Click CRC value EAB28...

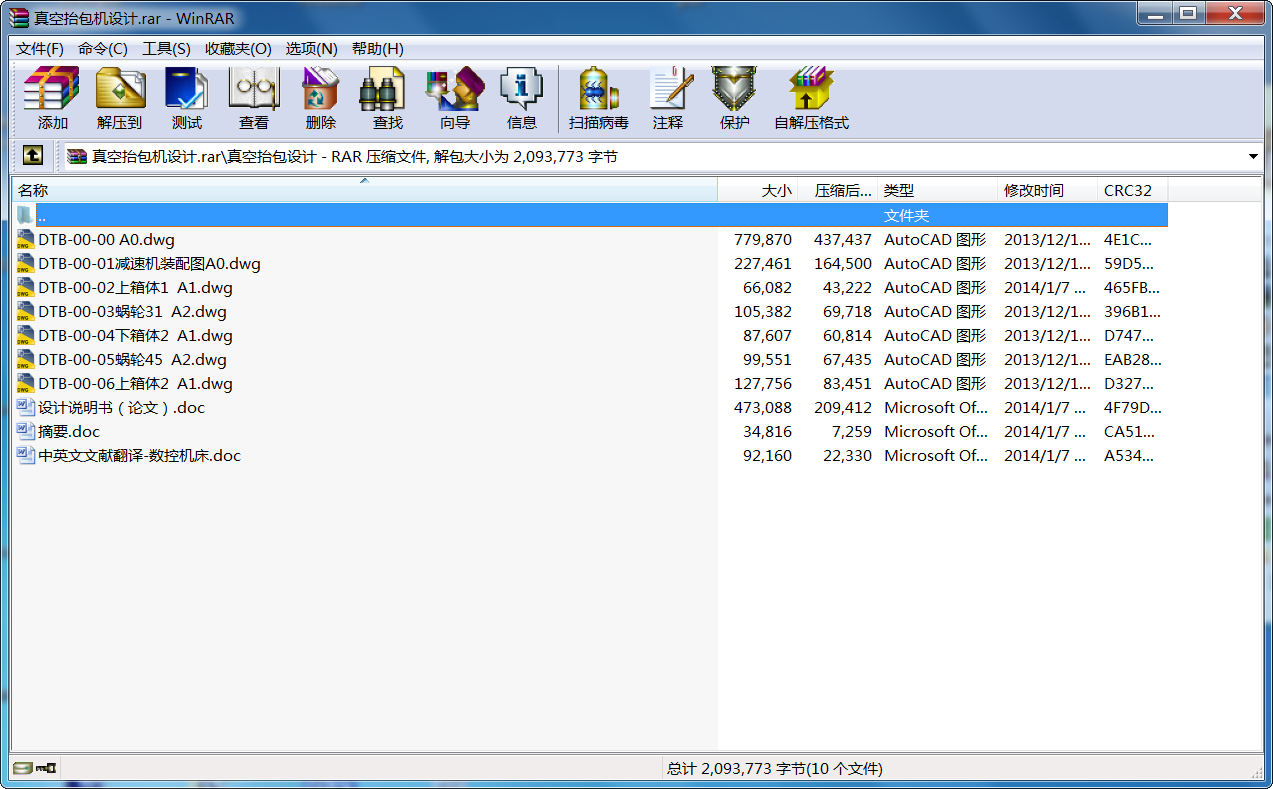1132,360
